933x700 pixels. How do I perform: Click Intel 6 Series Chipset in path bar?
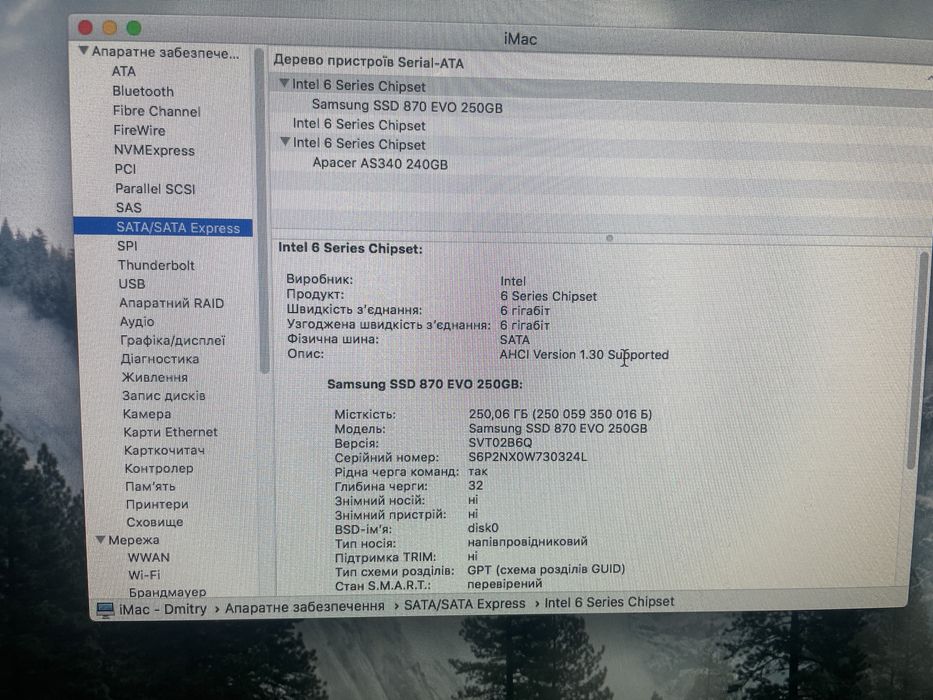click(609, 602)
